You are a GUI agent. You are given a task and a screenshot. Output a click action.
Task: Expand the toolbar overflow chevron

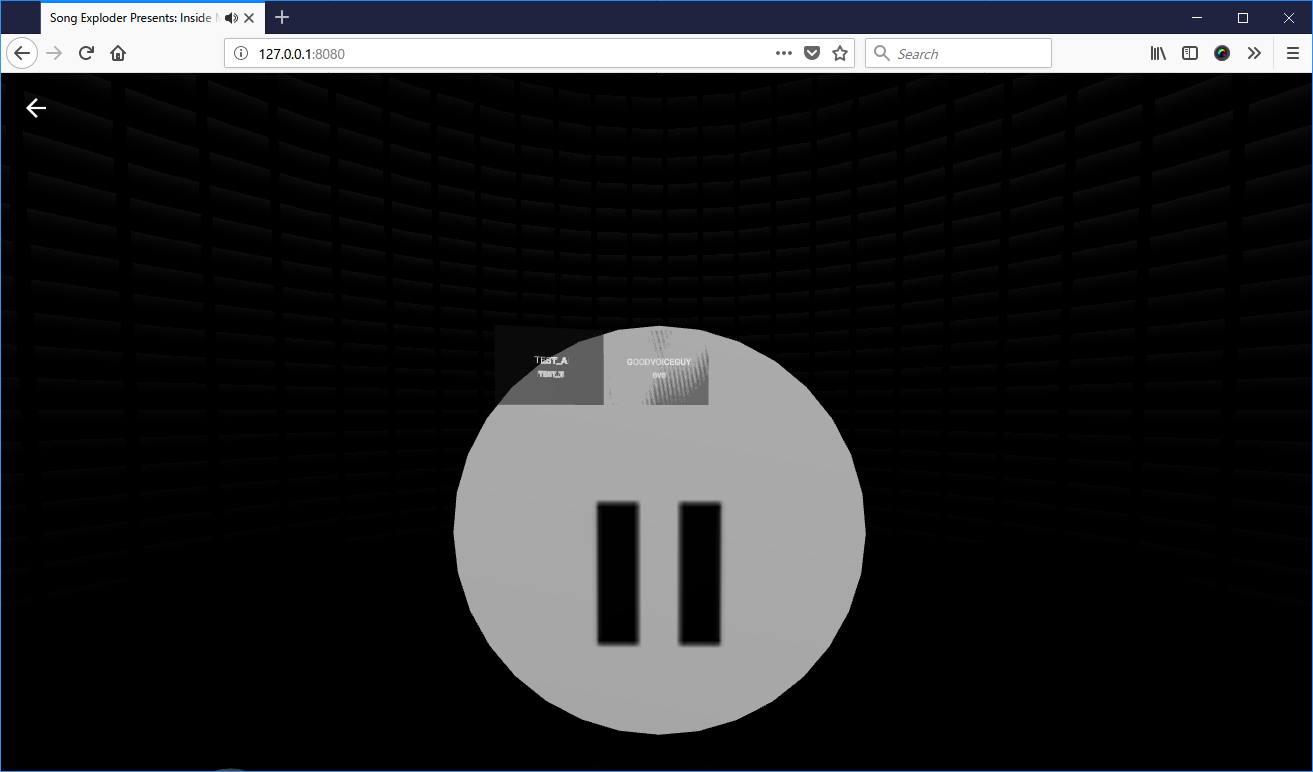[x=1254, y=54]
